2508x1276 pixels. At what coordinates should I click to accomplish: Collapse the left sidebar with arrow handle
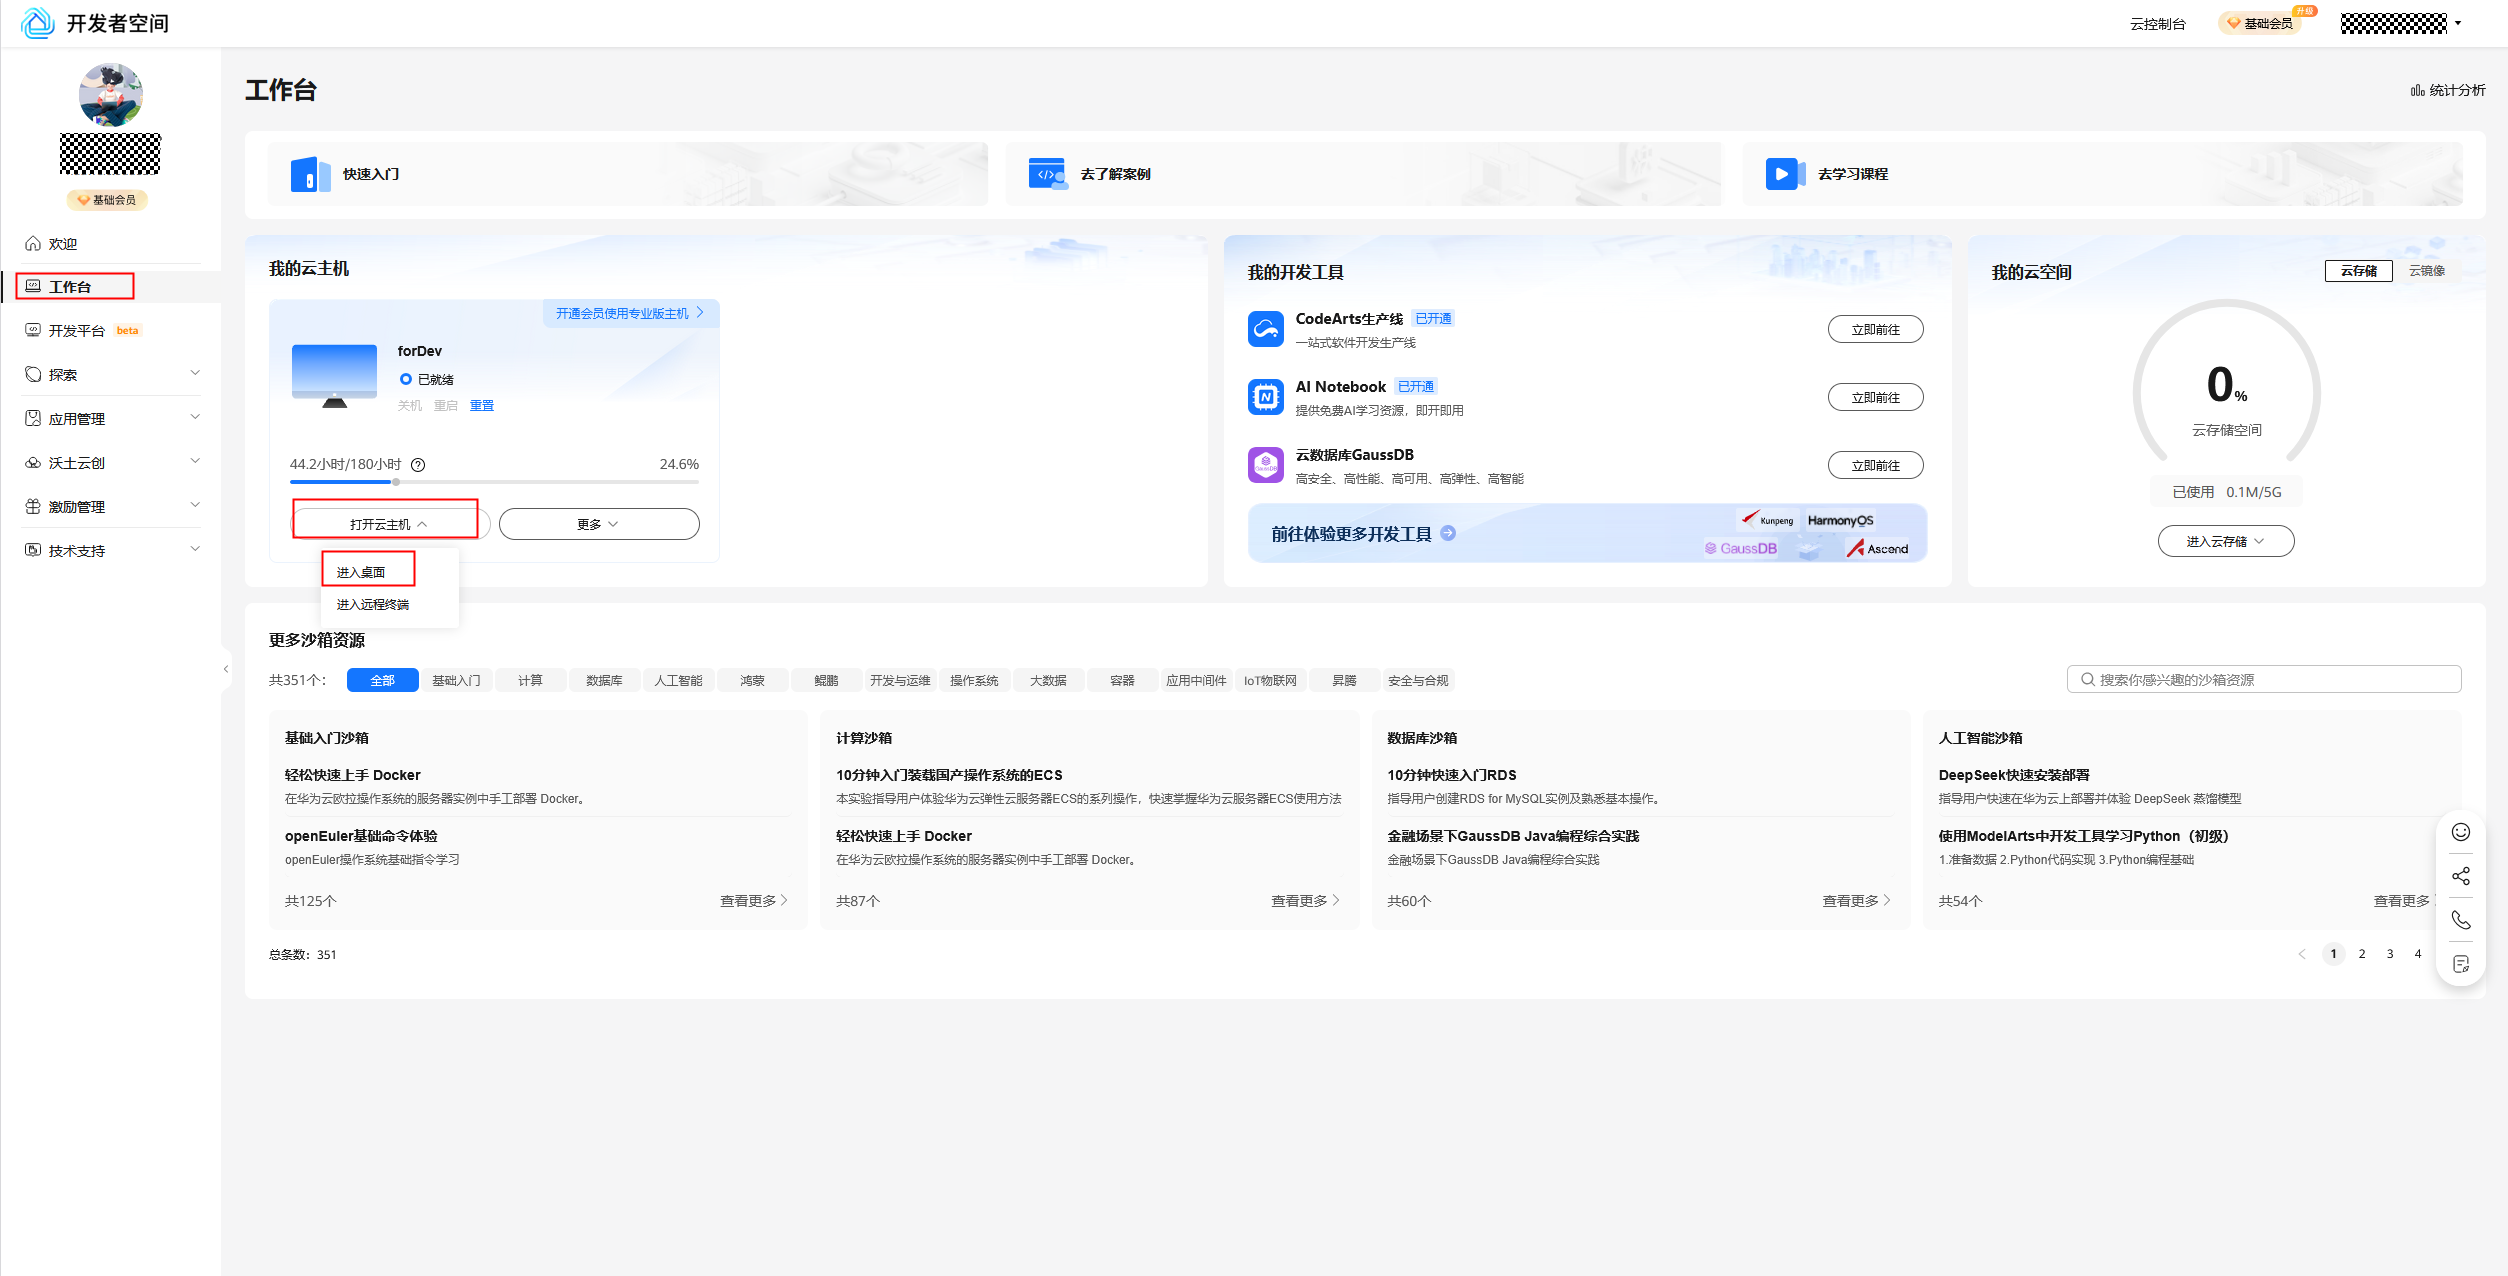pos(226,669)
